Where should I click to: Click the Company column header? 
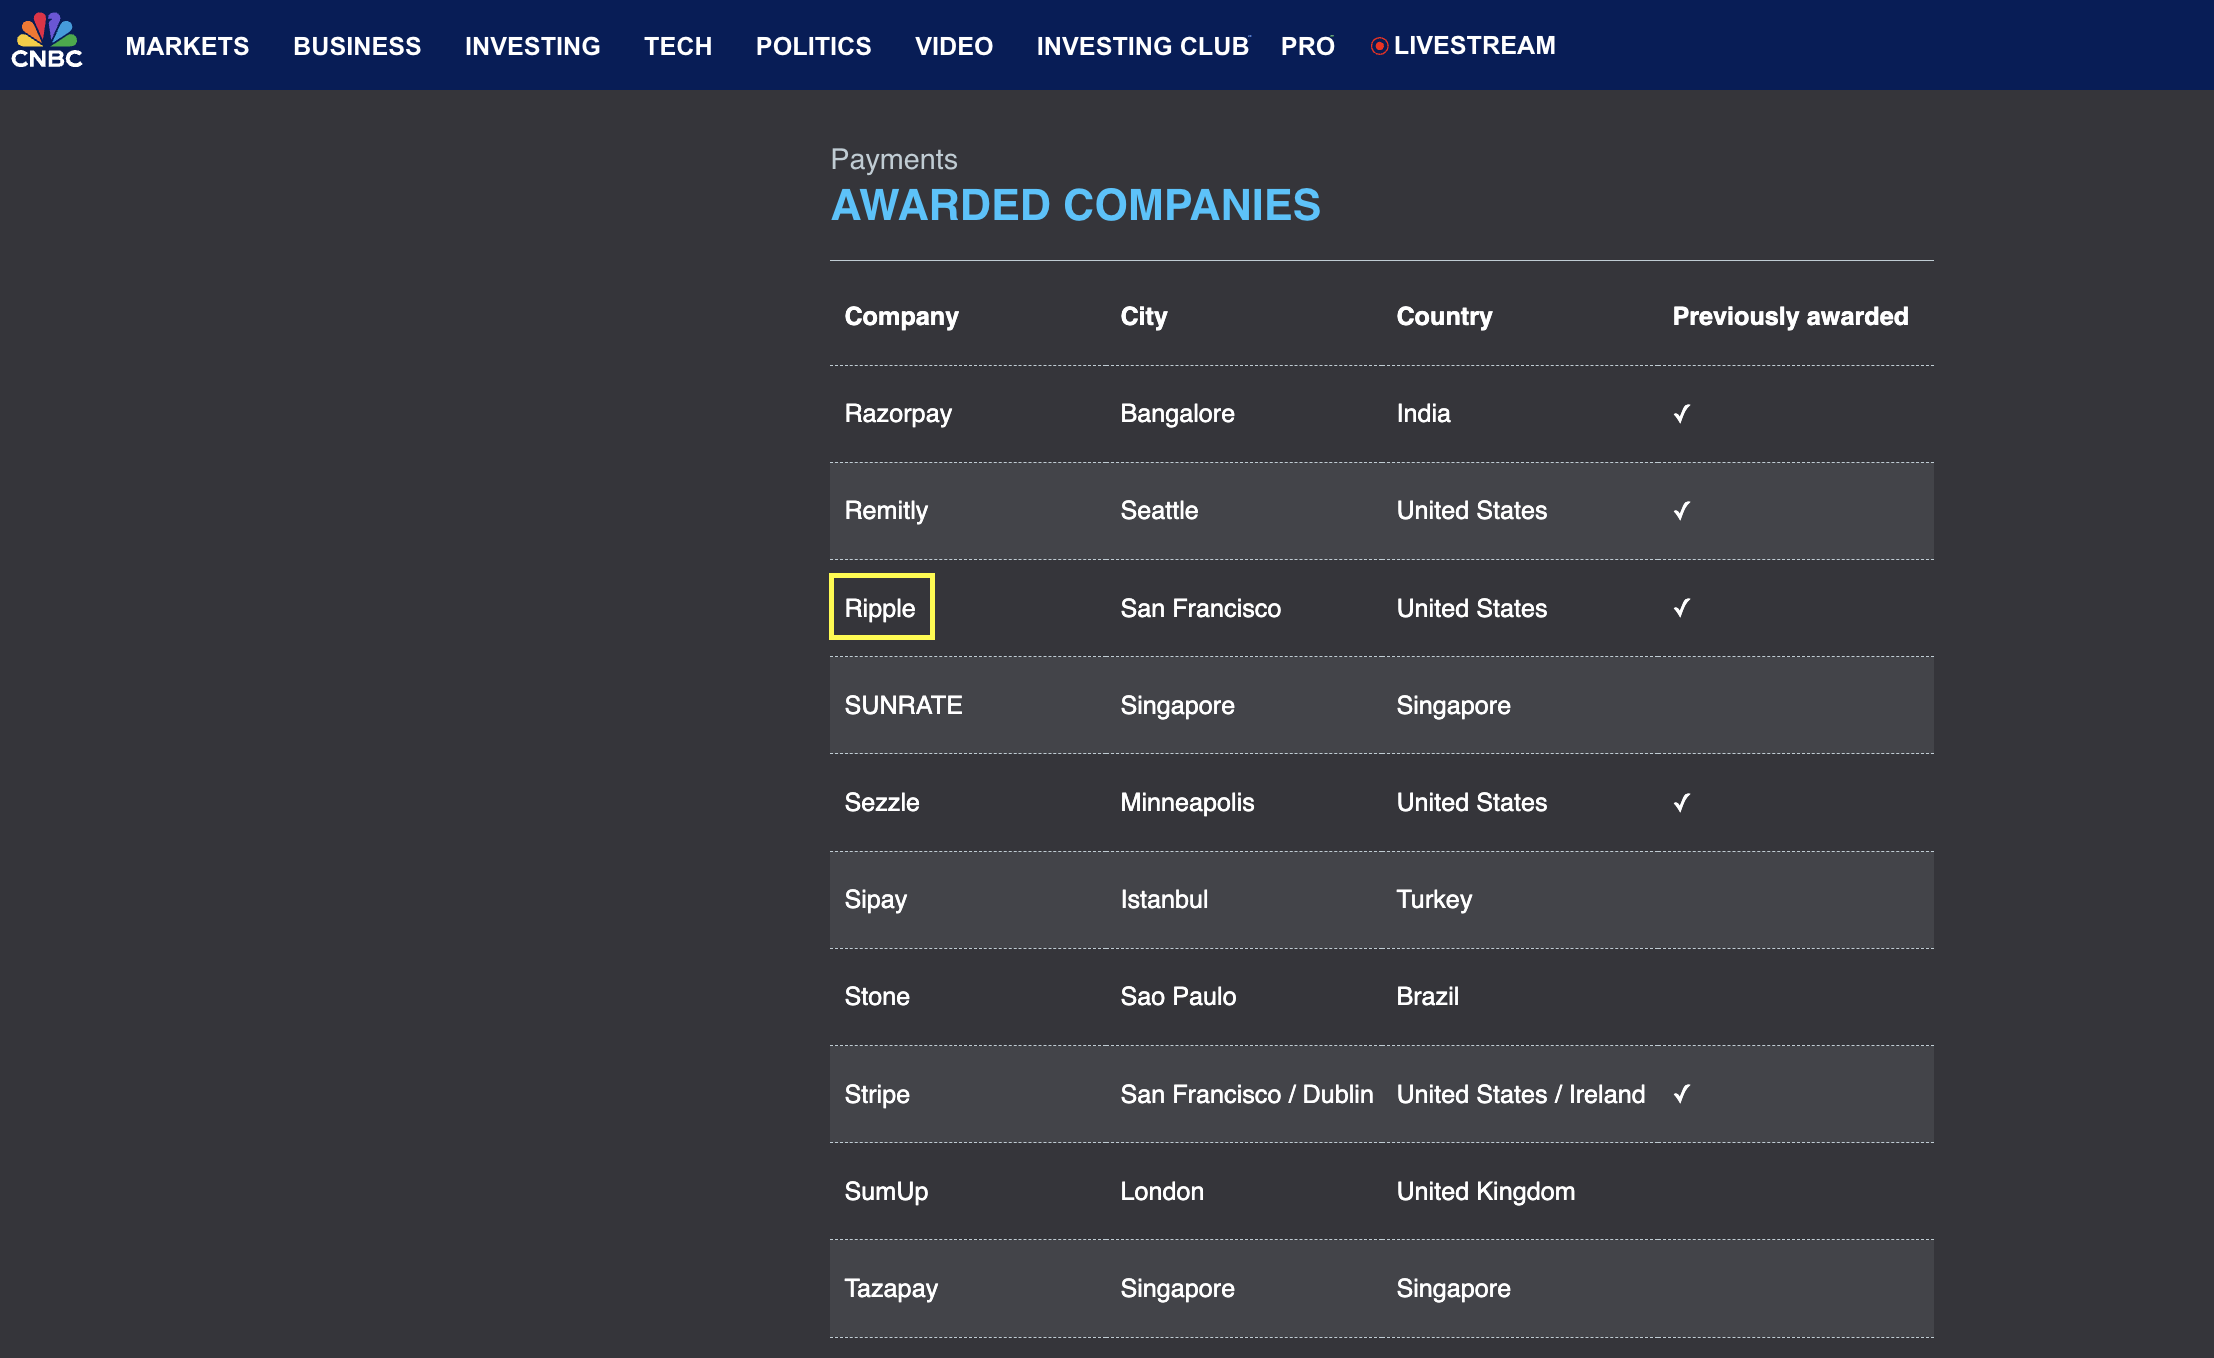coord(901,316)
